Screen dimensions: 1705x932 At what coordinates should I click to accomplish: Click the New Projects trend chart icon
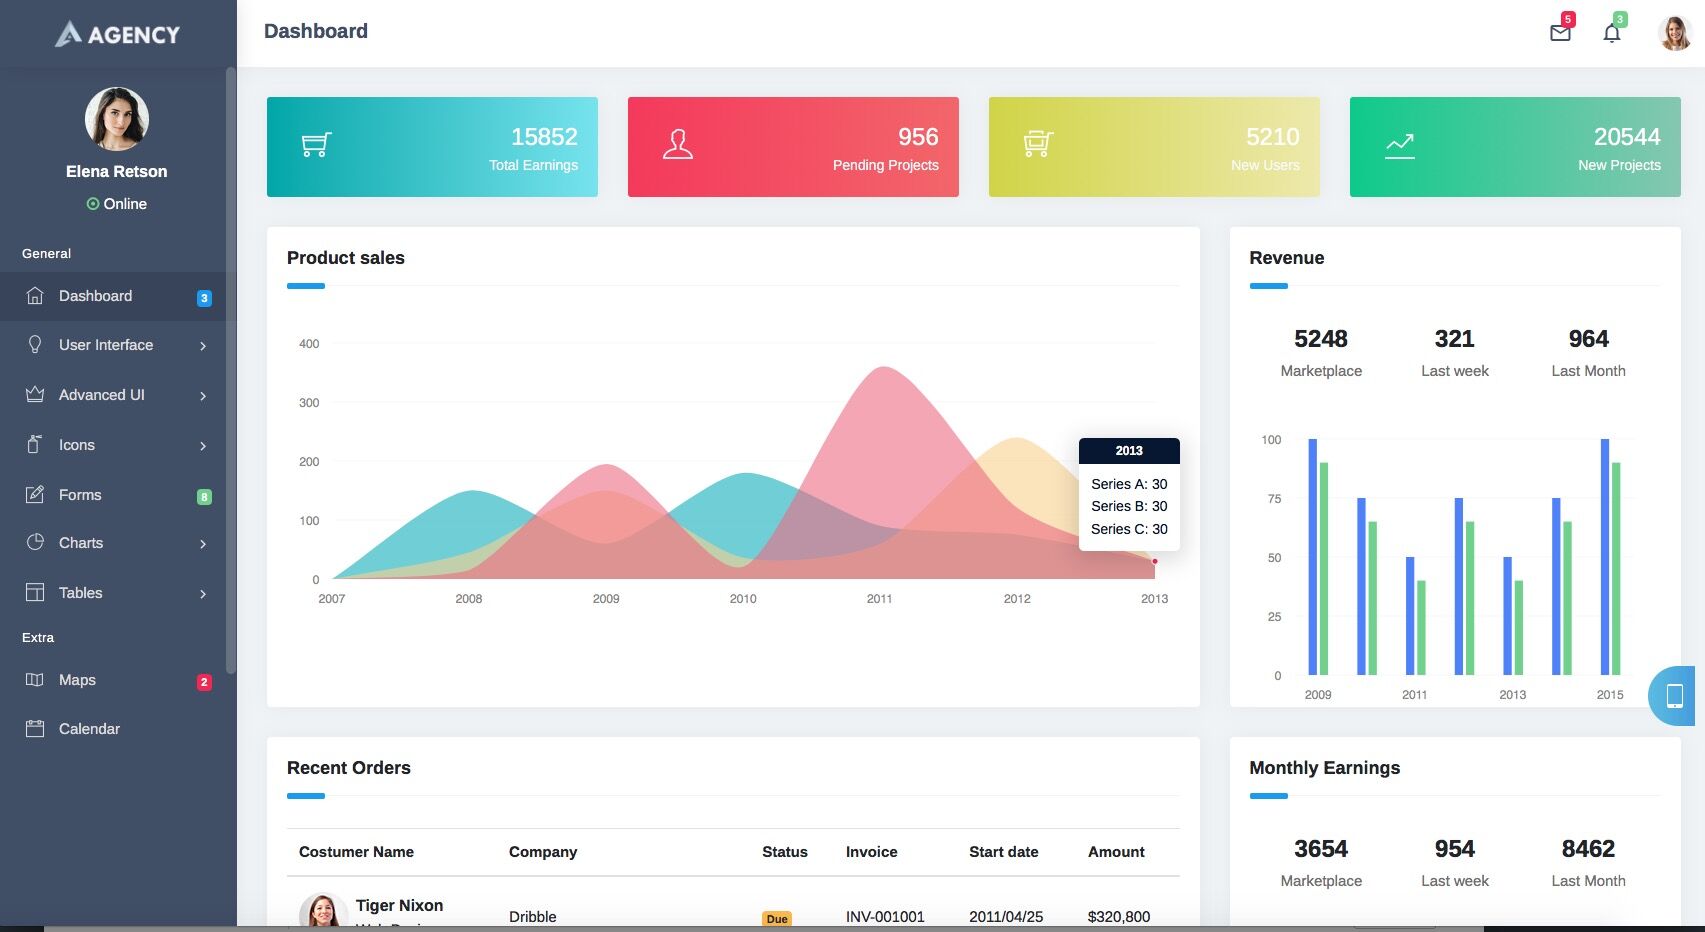1399,146
